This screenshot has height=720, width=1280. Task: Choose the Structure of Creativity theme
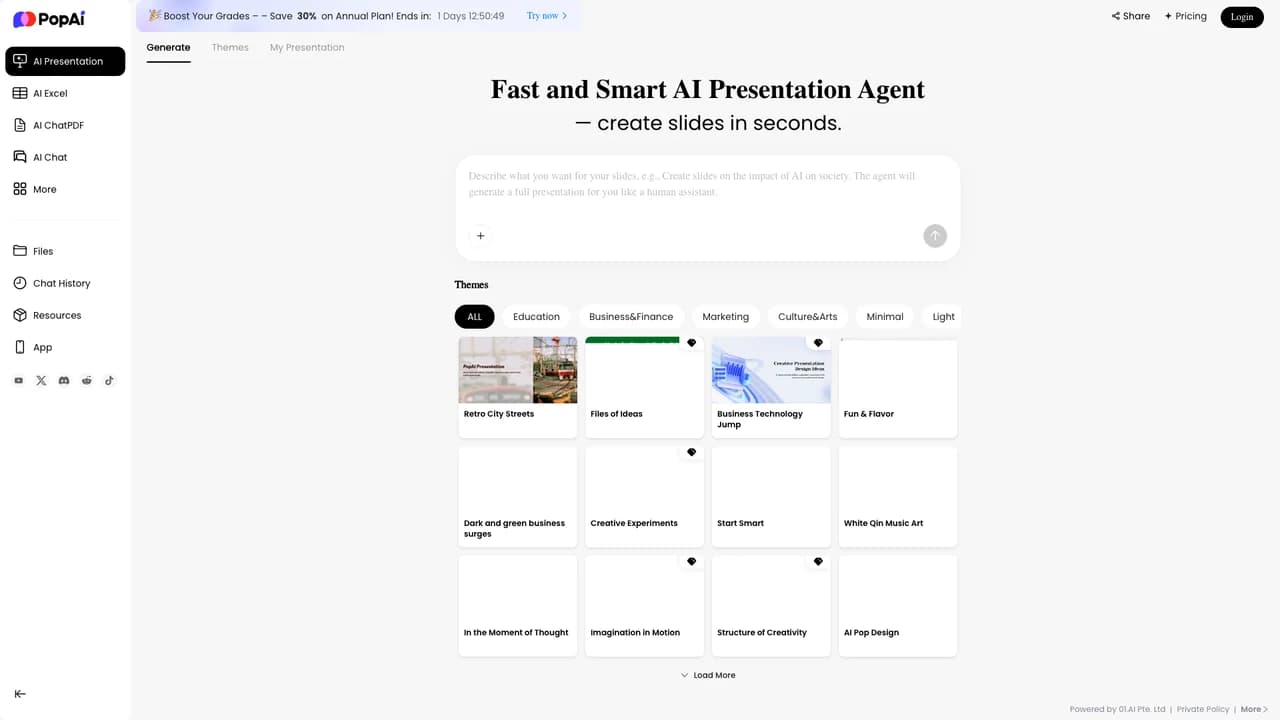(x=771, y=606)
